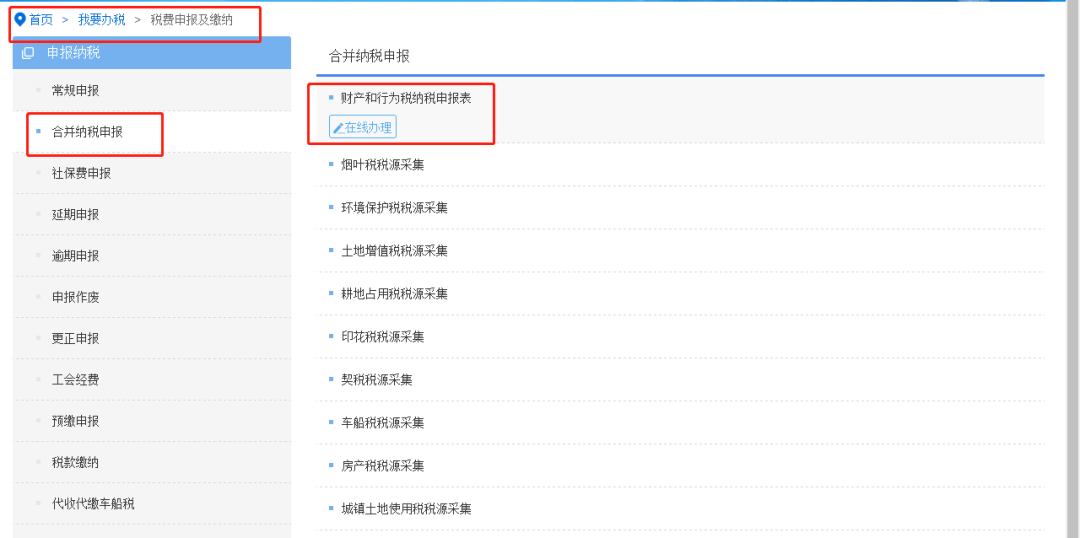The width and height of the screenshot is (1080, 538).
Task: Open 申报作废 sidebar item
Action: (x=76, y=297)
